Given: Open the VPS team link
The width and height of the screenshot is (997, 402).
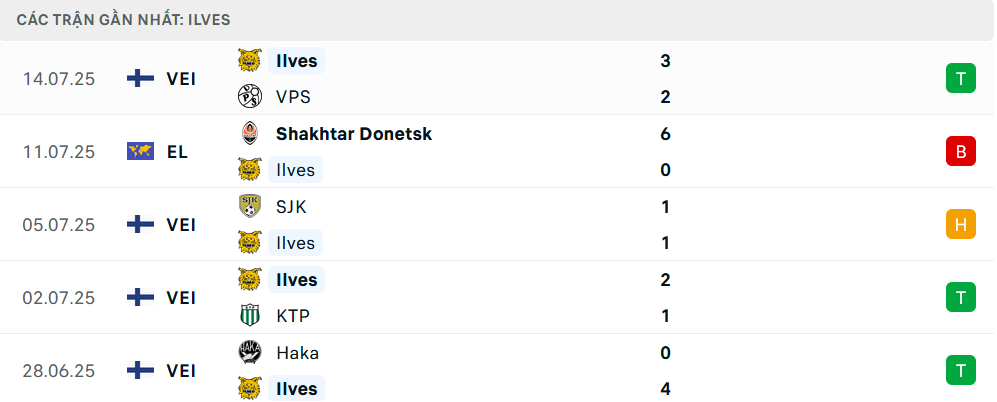Looking at the screenshot, I should (x=293, y=97).
